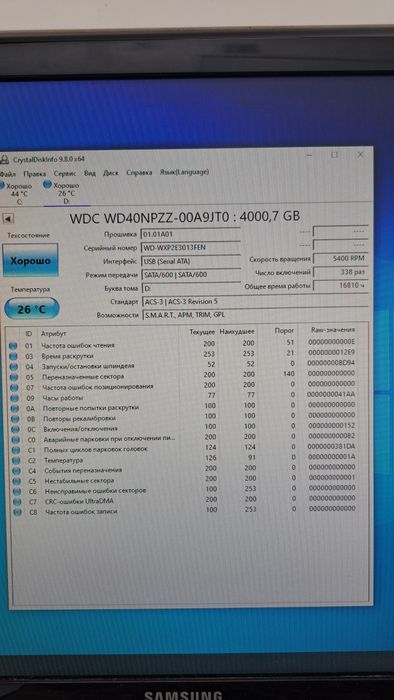Click status icon of attribute 07
Image resolution: width=394 pixels, height=700 pixels.
tap(13, 388)
